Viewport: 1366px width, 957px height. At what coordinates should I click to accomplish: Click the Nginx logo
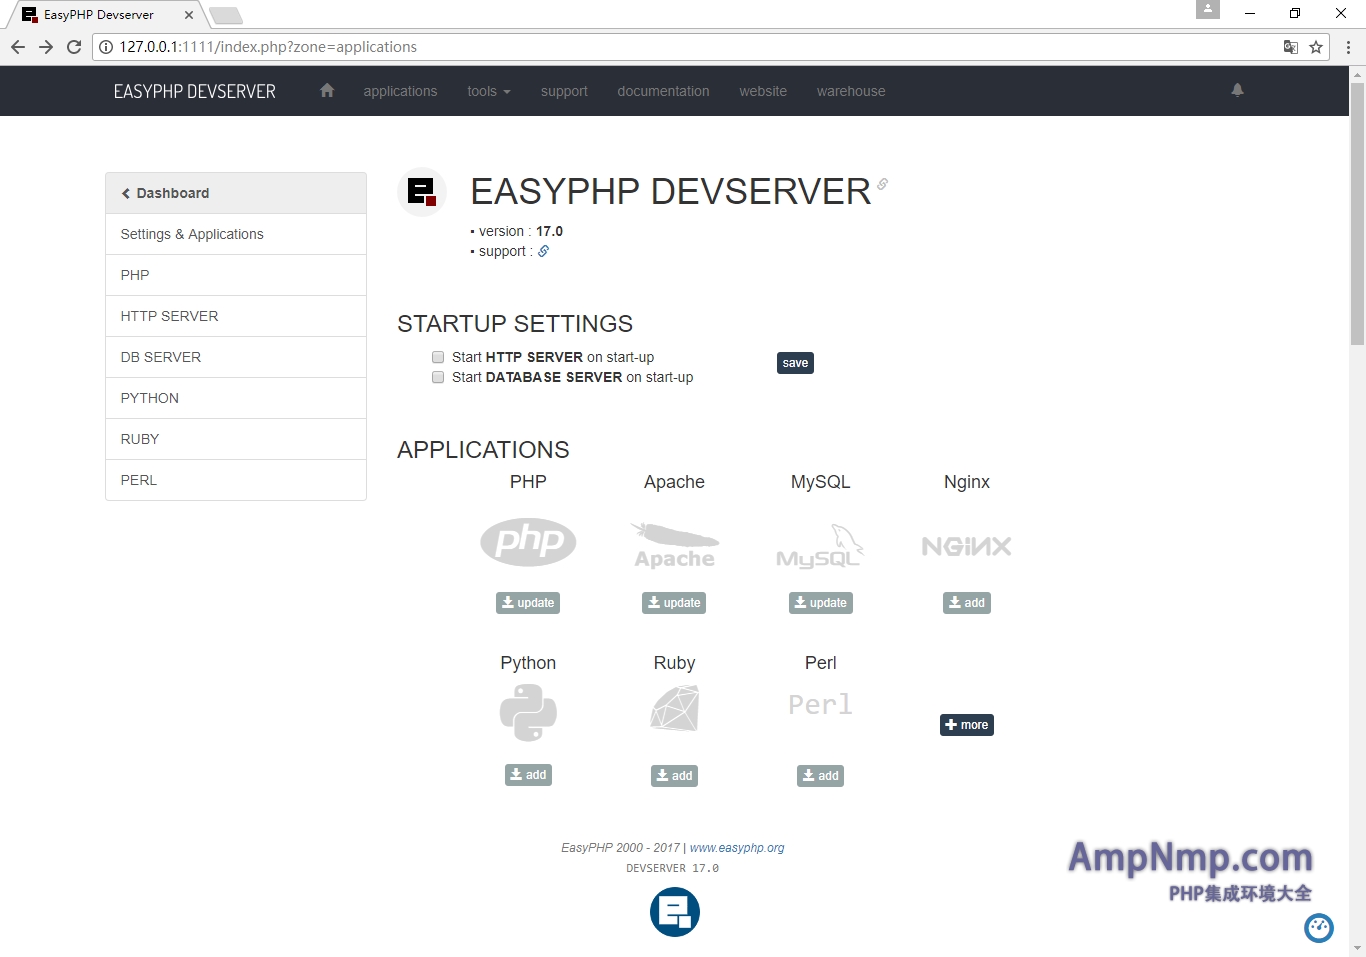point(967,546)
